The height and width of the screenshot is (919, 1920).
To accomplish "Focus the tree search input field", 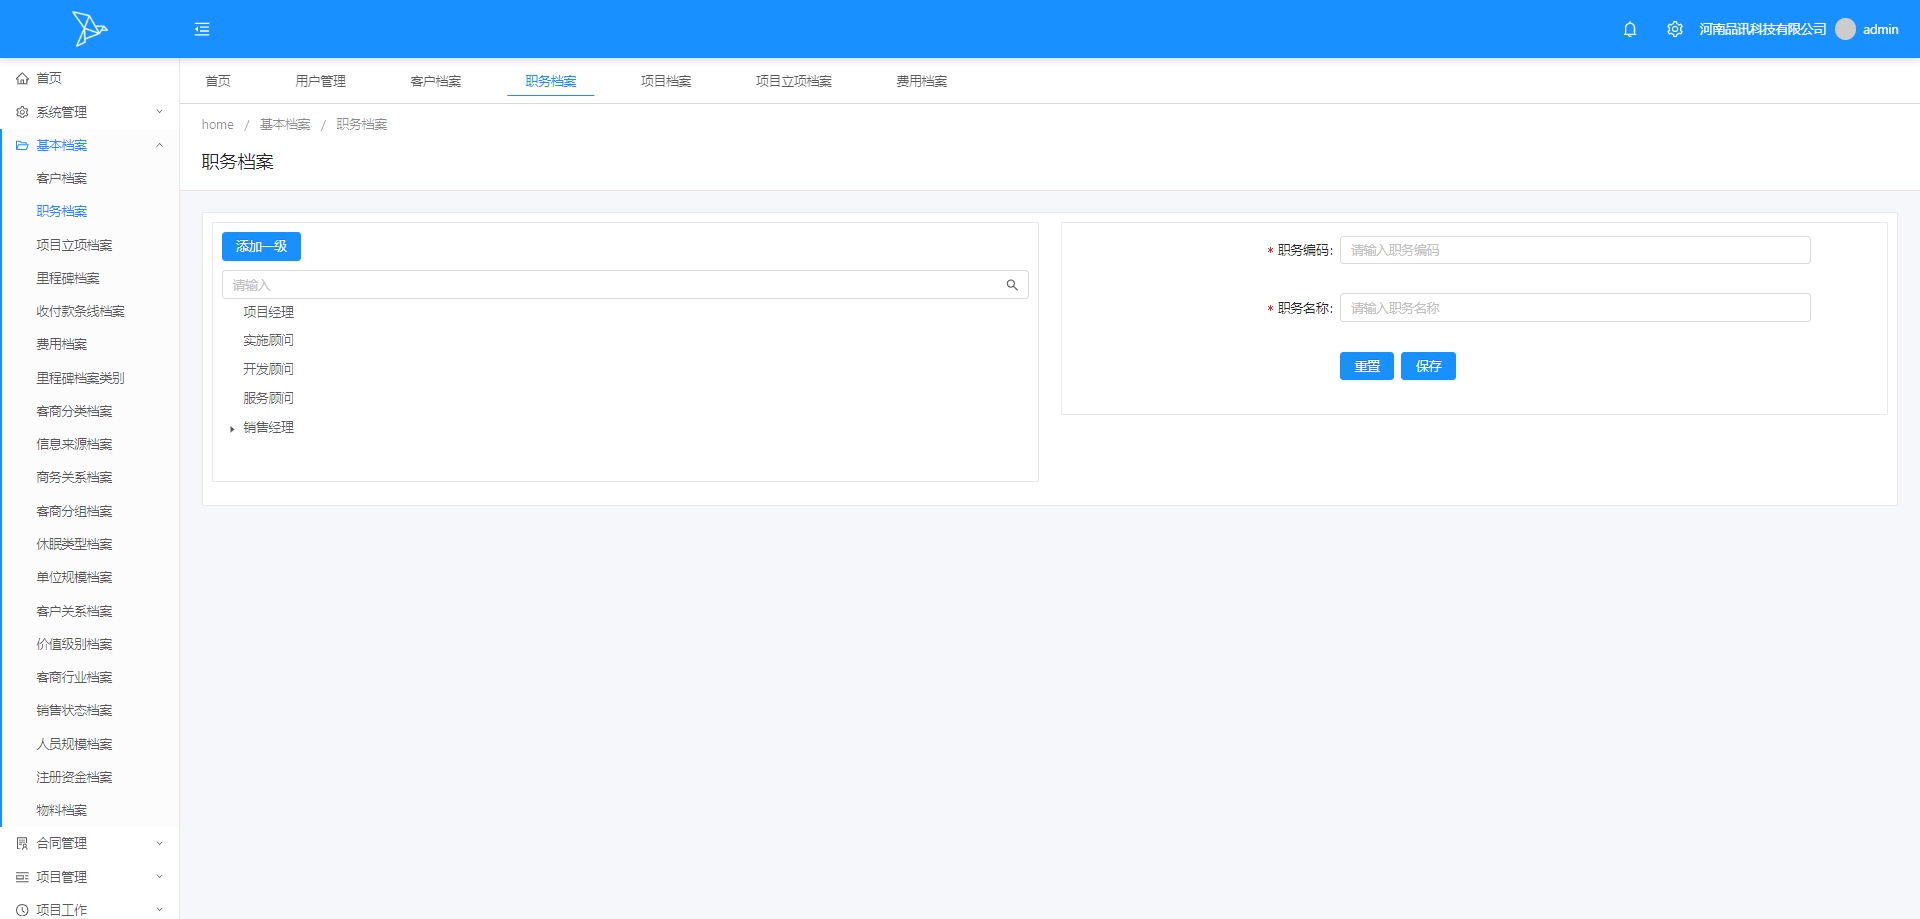I will click(x=625, y=285).
